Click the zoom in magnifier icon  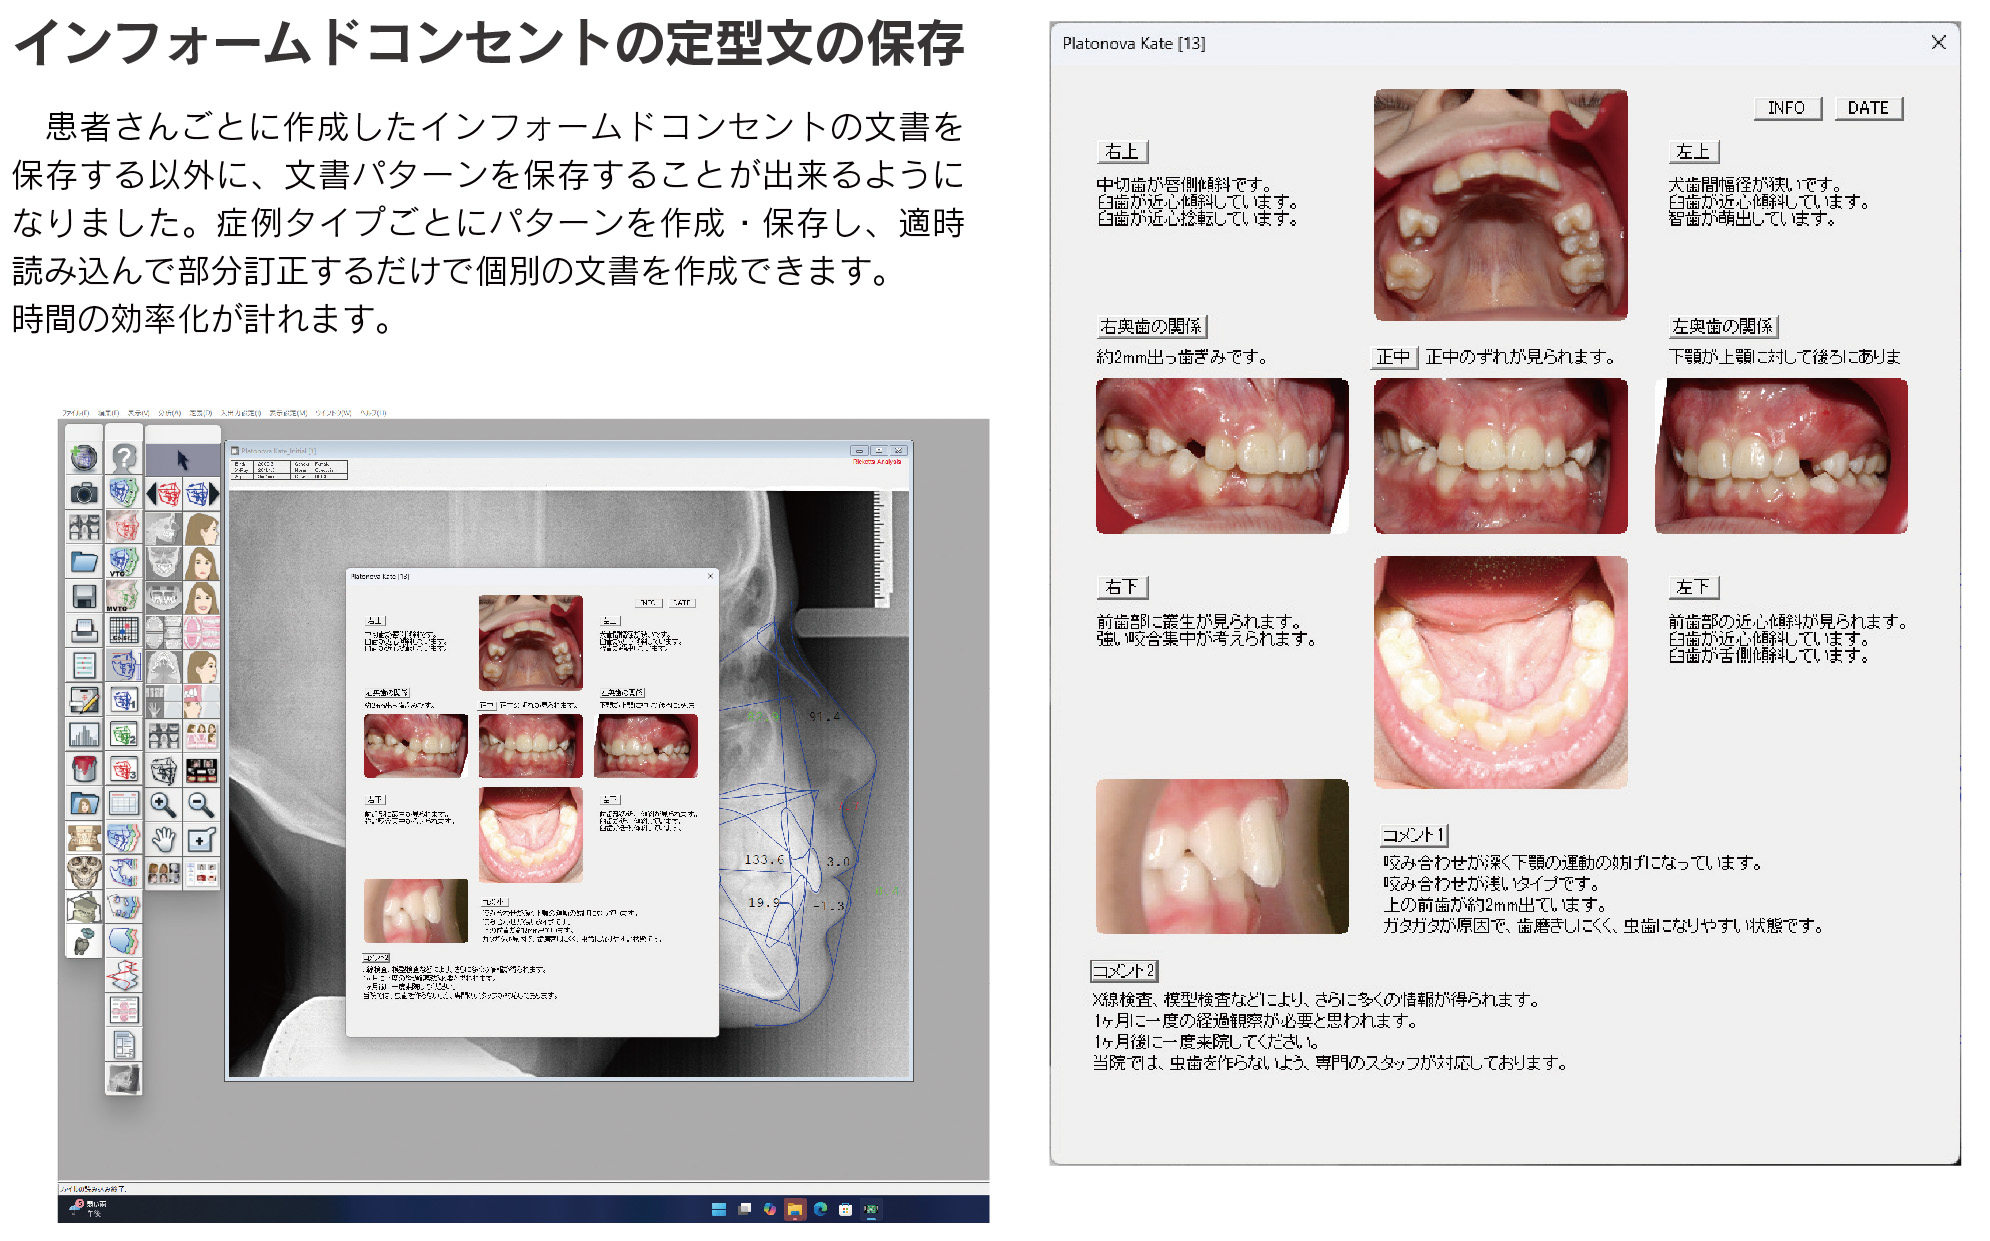[163, 804]
